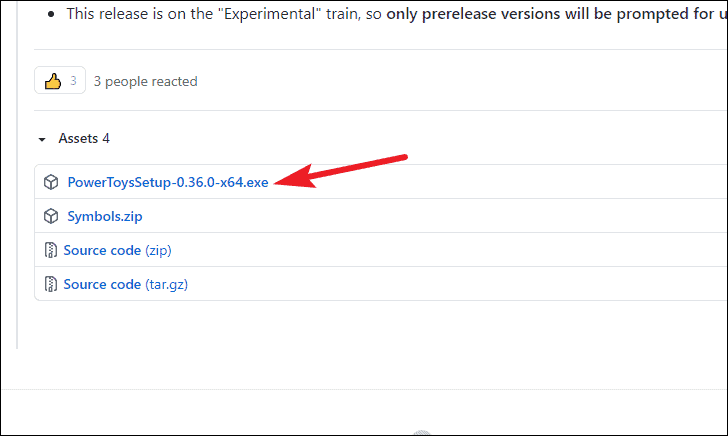Click the package icon beside Symbols.zip
Image resolution: width=728 pixels, height=436 pixels.
coord(50,216)
